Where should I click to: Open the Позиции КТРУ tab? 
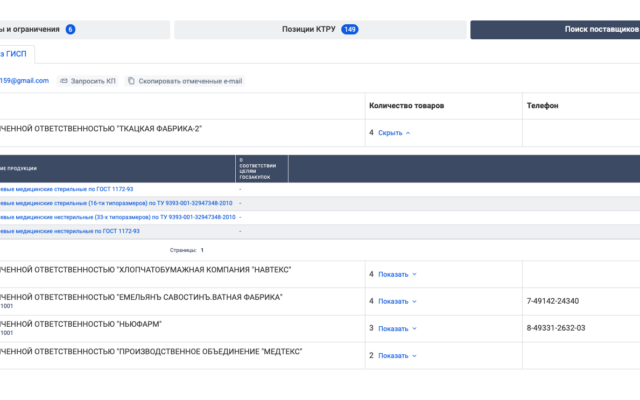pyautogui.click(x=320, y=29)
